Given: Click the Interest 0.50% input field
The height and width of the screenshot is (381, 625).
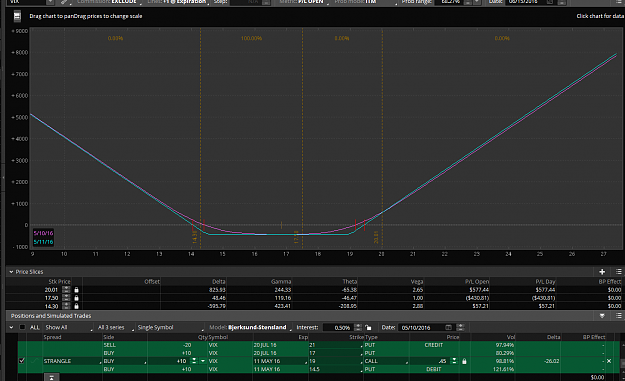Looking at the screenshot, I should pyautogui.click(x=337, y=328).
